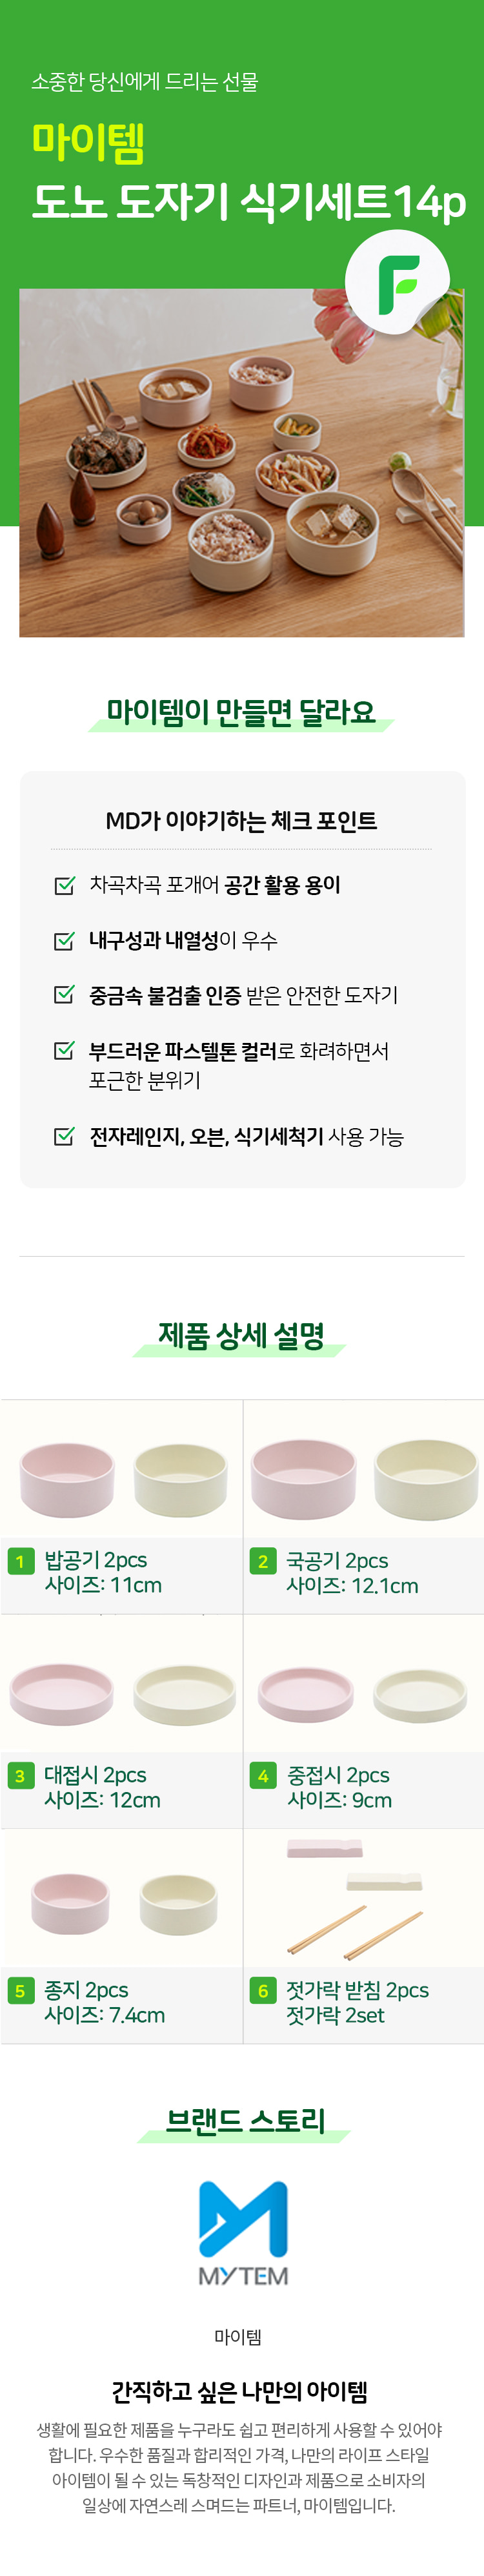
Task: Click the green number 6 badge
Action: coord(262,1991)
